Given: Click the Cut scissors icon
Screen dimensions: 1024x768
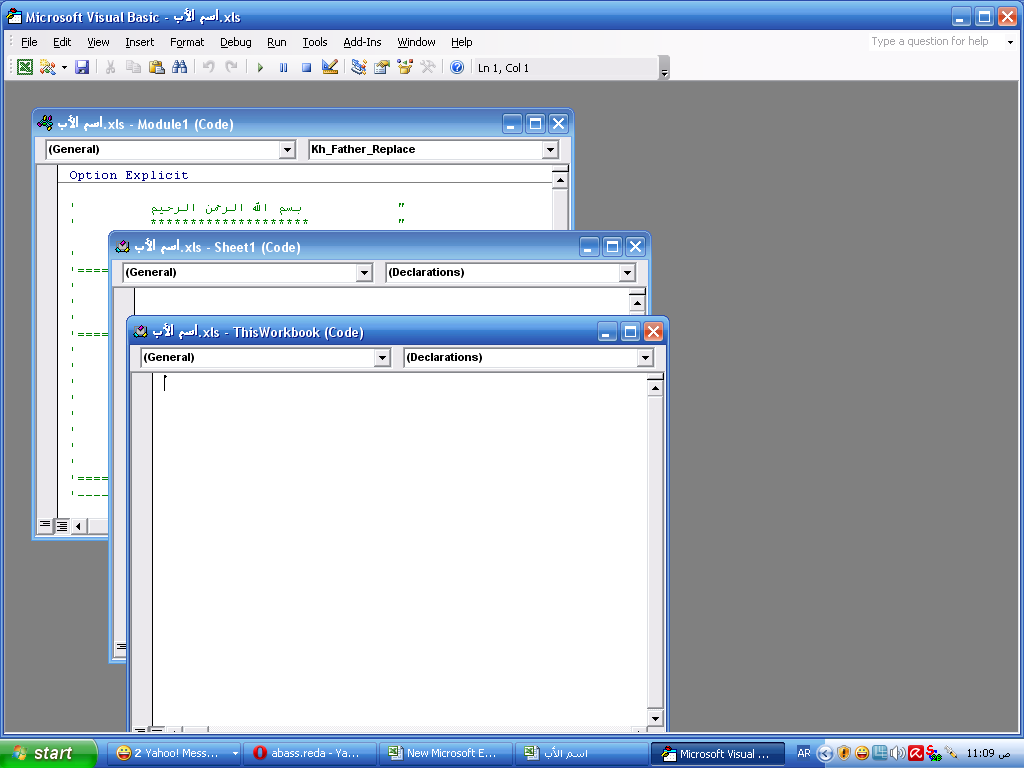Looking at the screenshot, I should click(110, 67).
